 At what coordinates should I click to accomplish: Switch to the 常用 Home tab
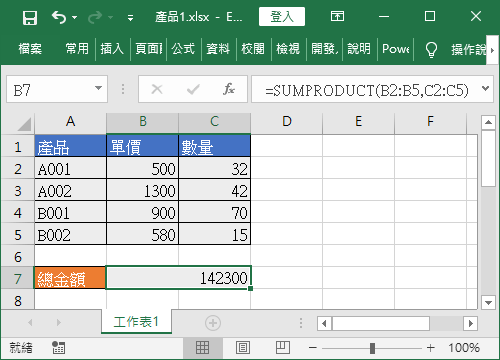click(77, 49)
